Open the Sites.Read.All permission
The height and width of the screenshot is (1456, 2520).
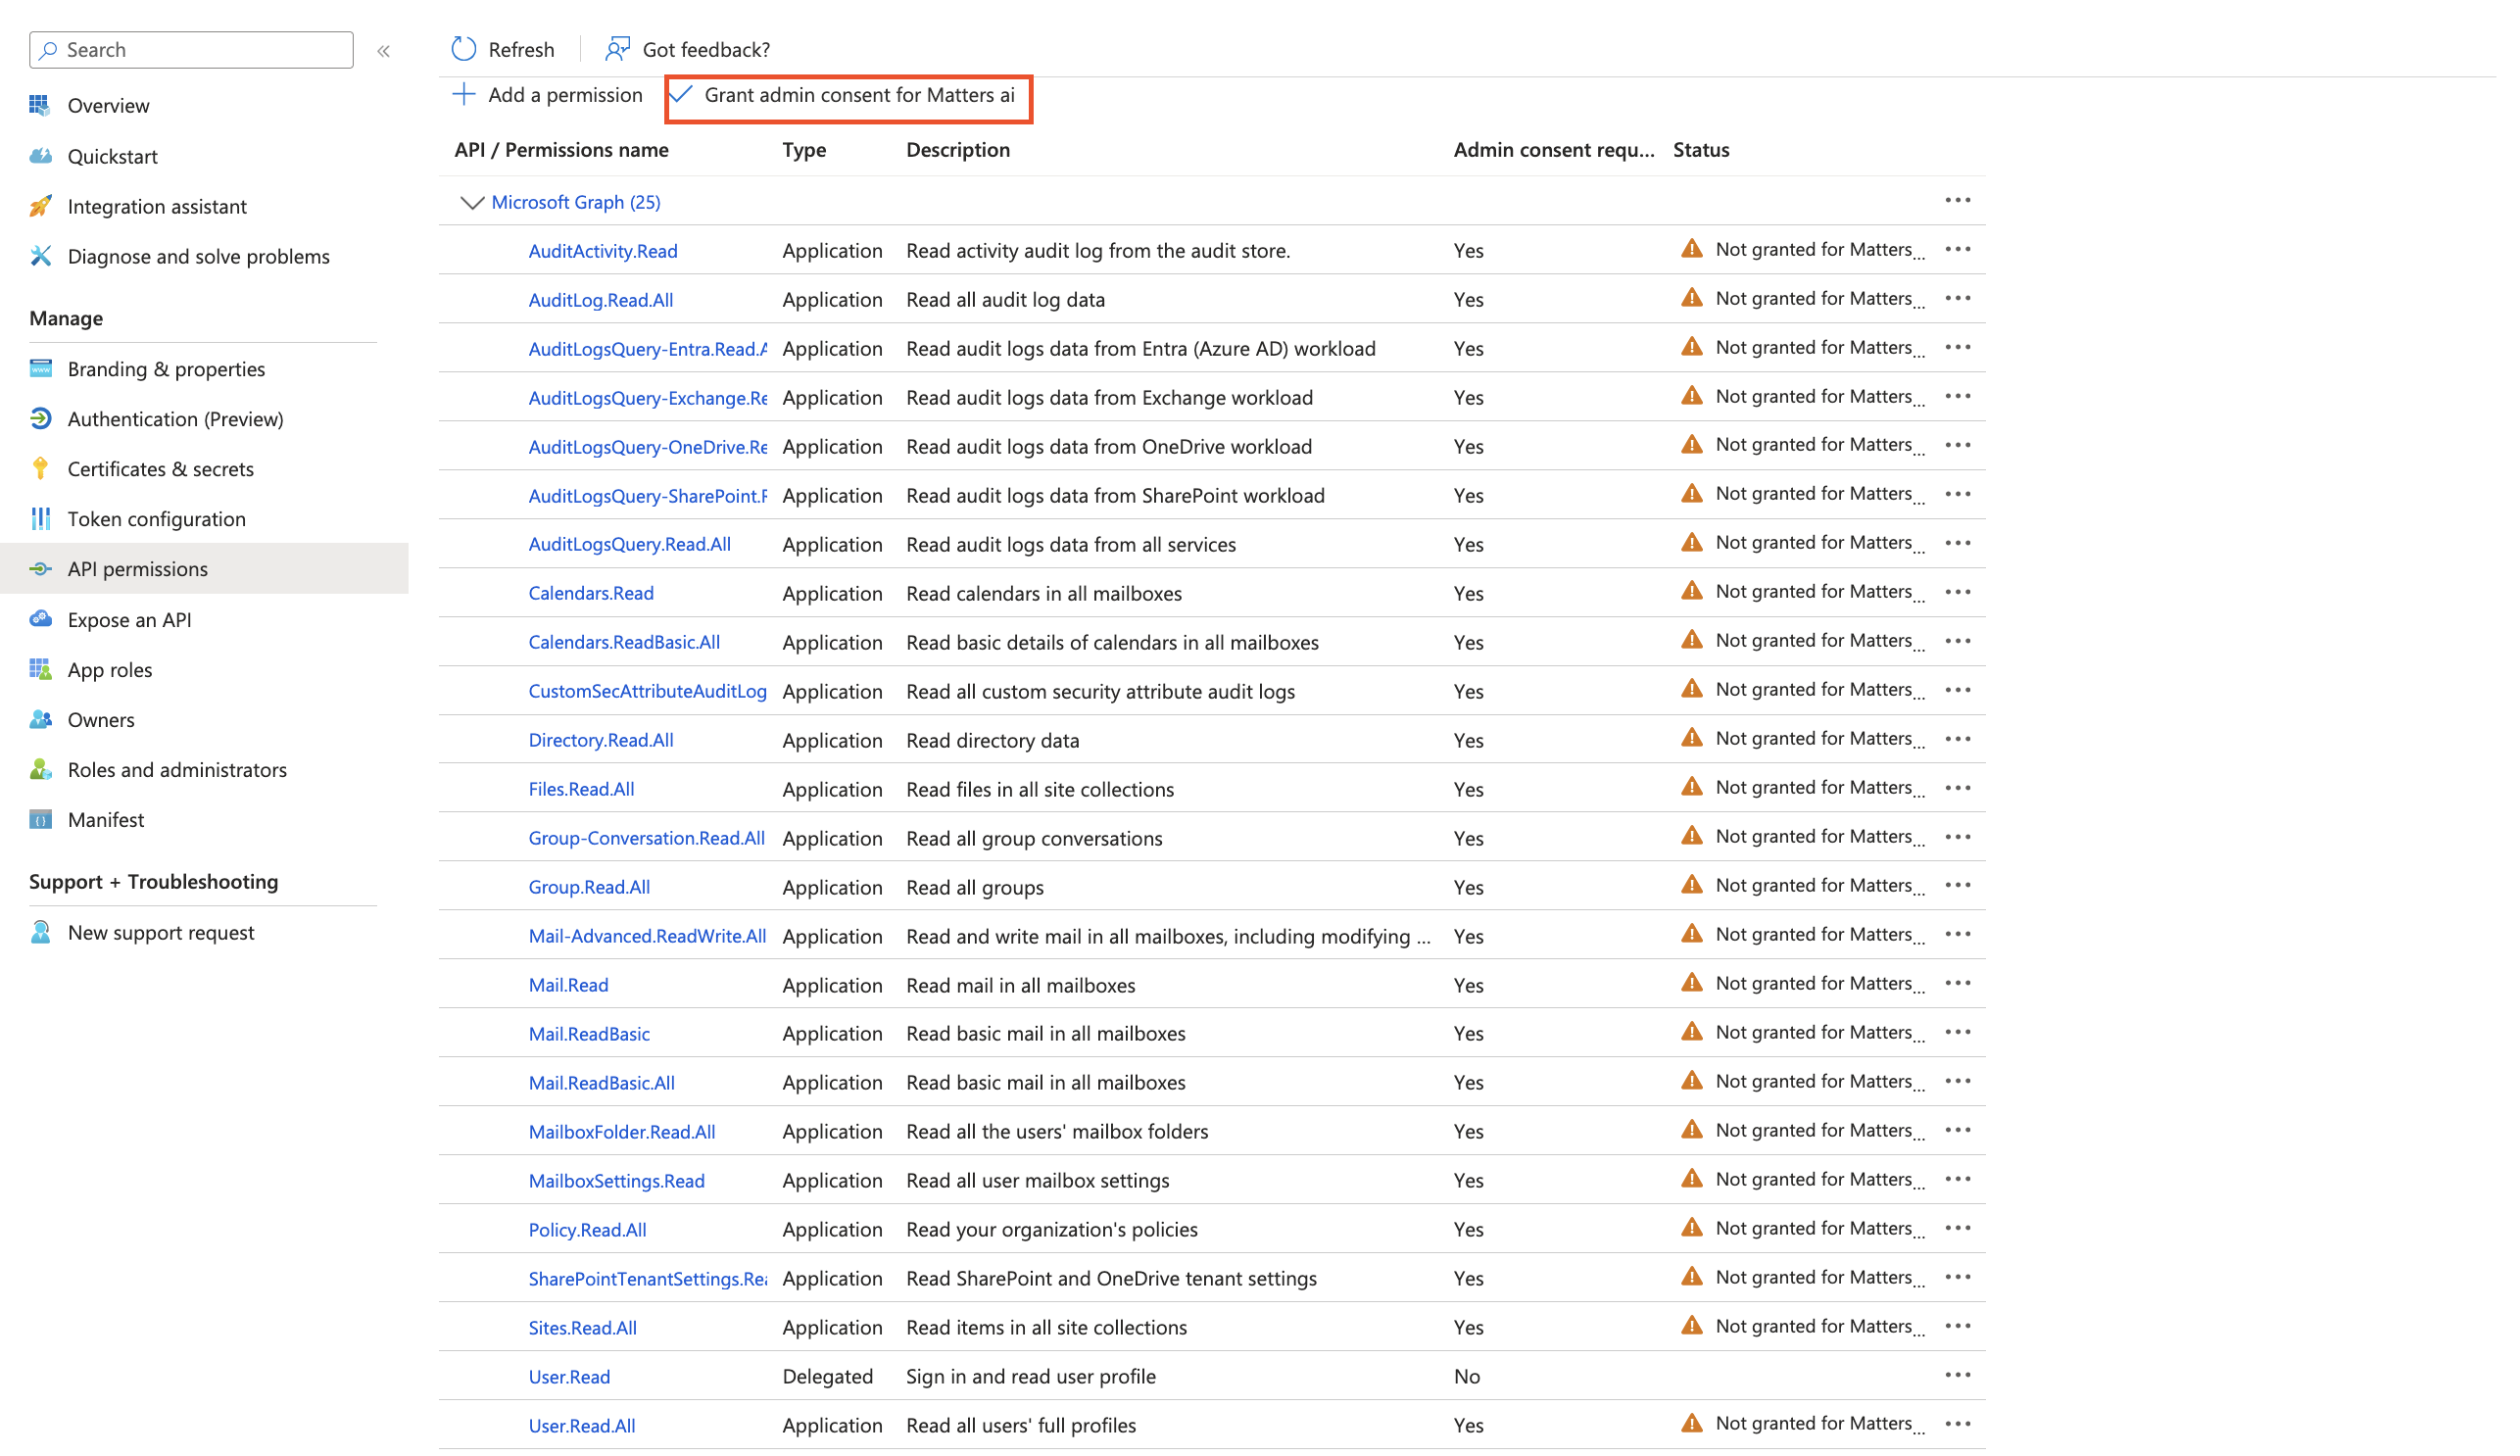tap(582, 1328)
